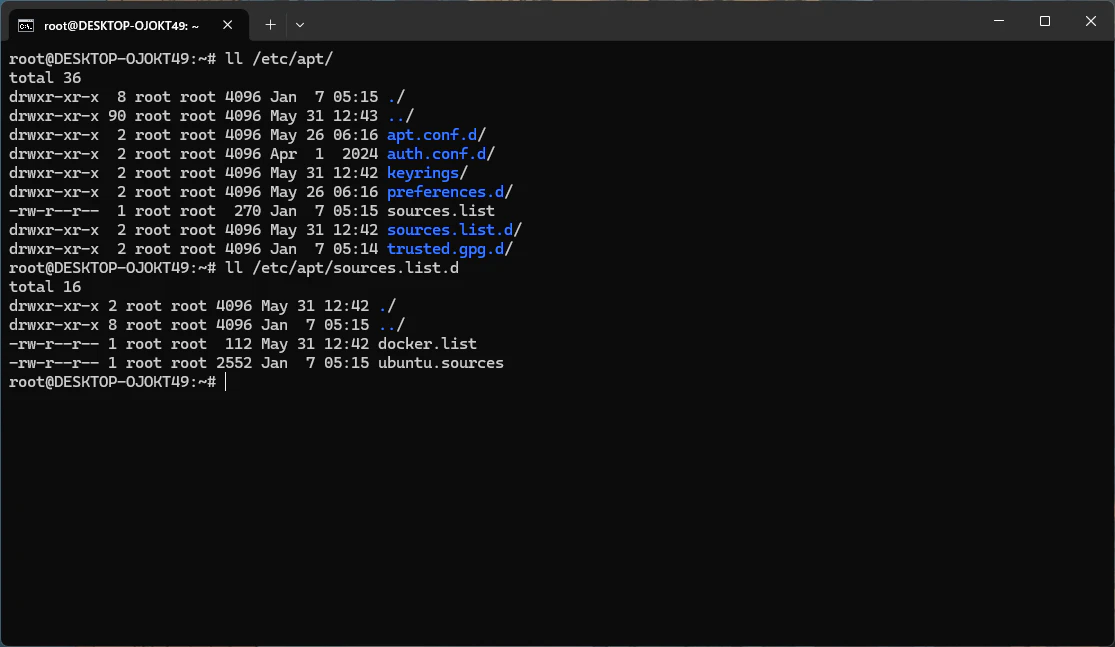Click the apt.conf.d directory name
Viewport: 1115px width, 647px height.
coord(432,135)
